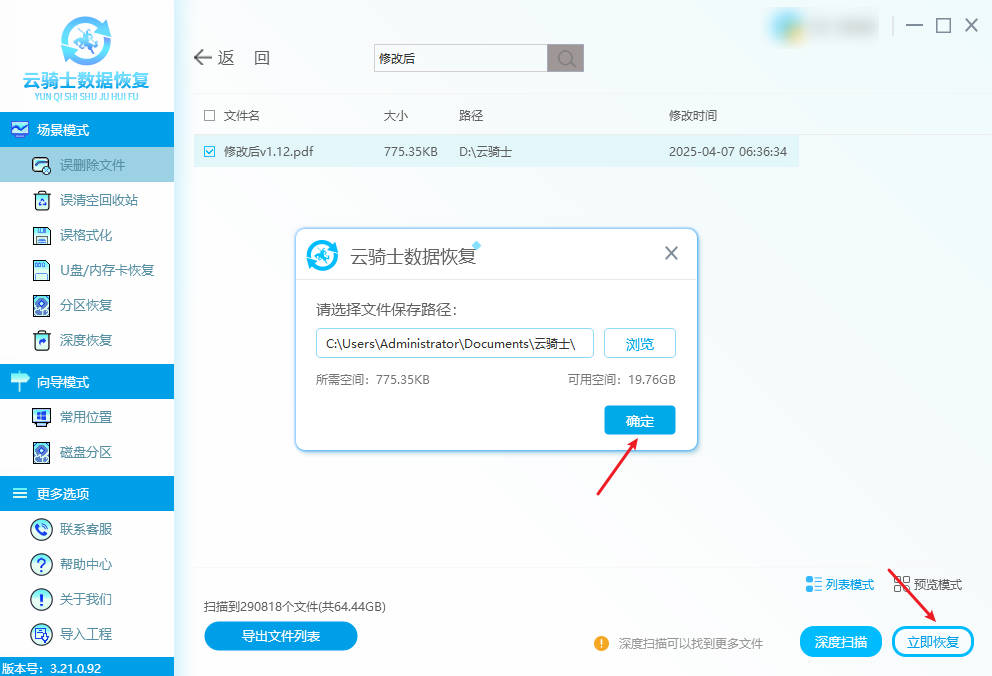Screen dimensions: 992x676
Task: Toggle the select-all checkbox beside 文件名
Action: (209, 116)
